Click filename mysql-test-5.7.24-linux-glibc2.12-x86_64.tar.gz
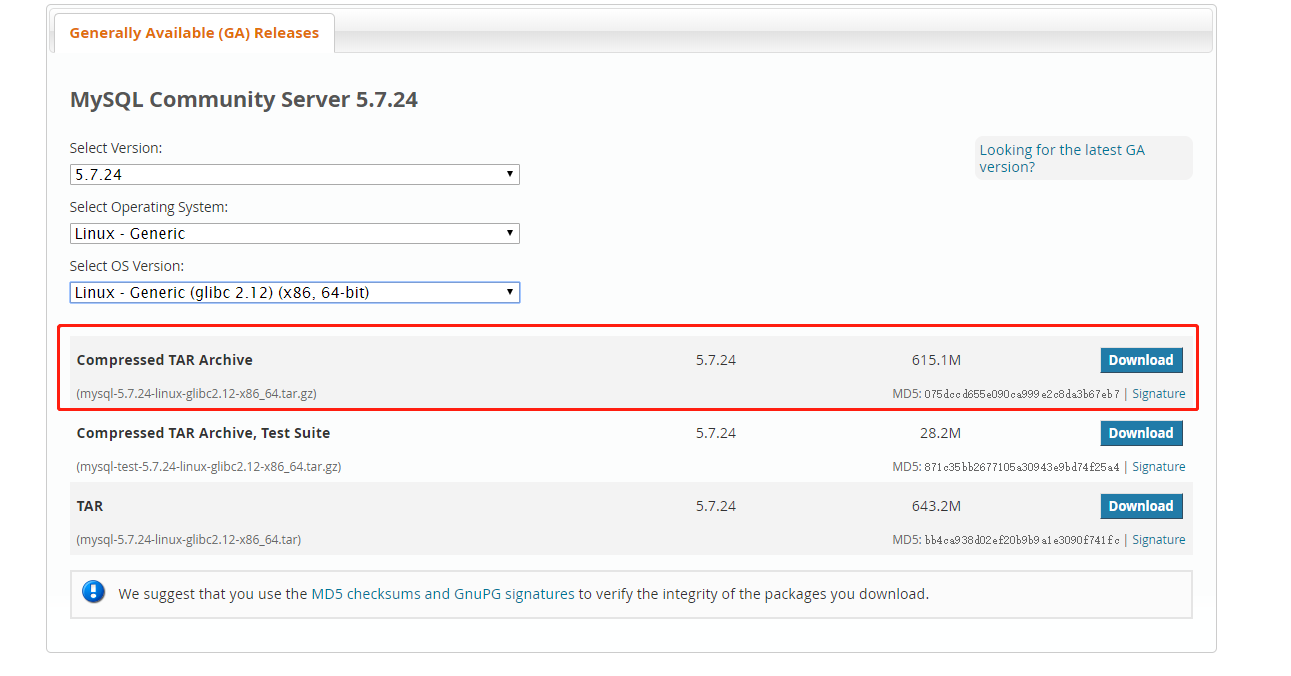The image size is (1291, 676). (x=209, y=467)
